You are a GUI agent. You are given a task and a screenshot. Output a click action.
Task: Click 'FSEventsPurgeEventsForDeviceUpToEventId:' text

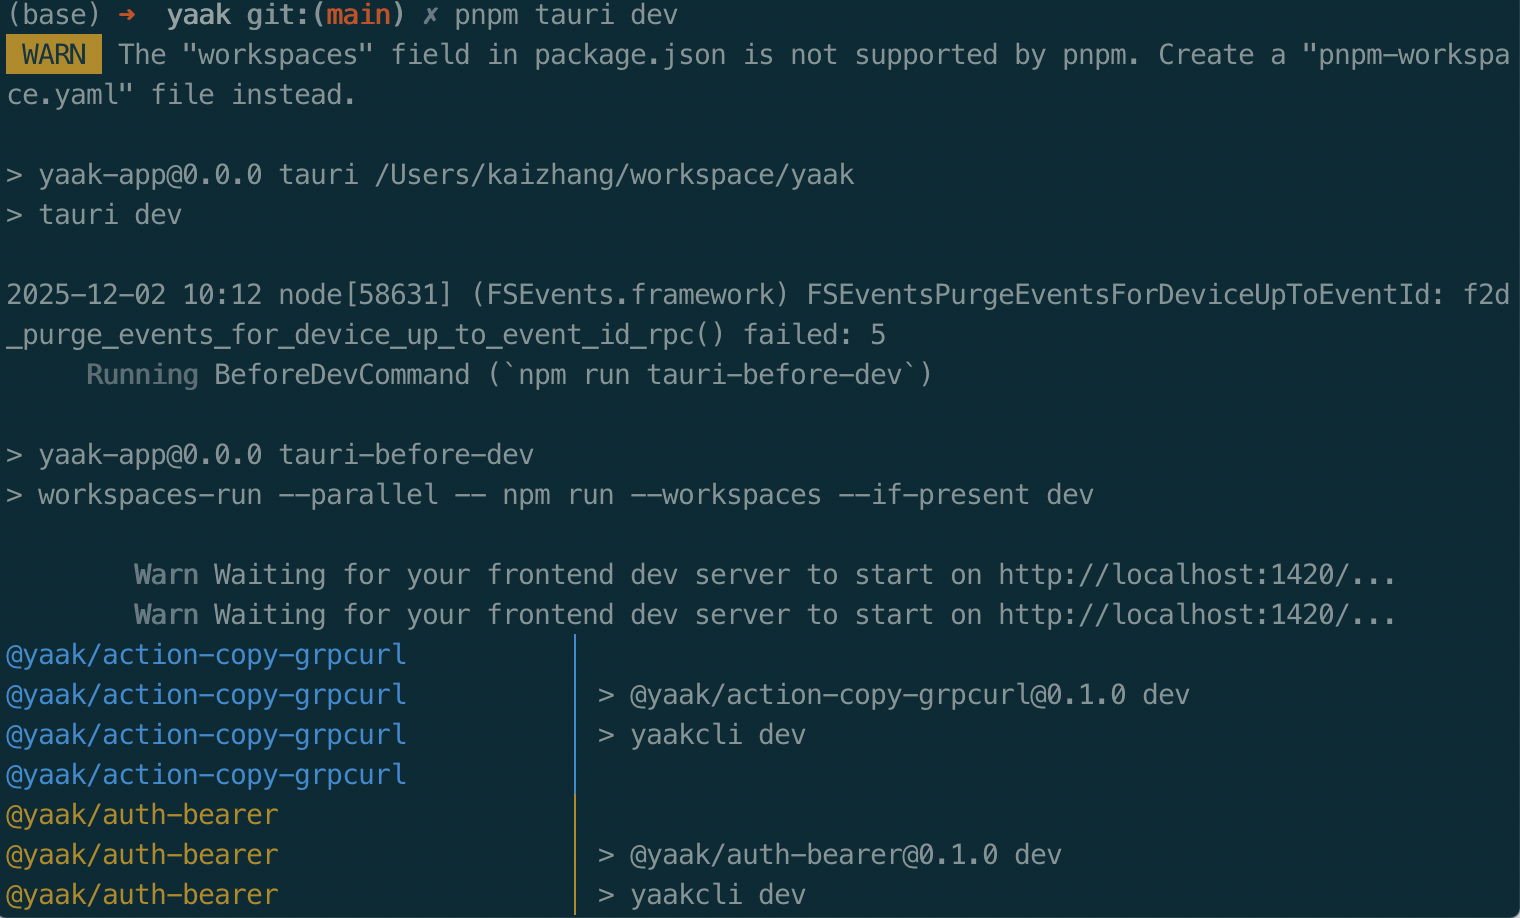1126,295
